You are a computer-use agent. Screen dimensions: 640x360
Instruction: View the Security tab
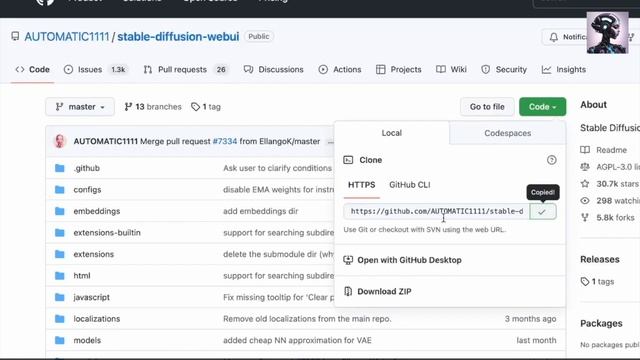tap(504, 69)
